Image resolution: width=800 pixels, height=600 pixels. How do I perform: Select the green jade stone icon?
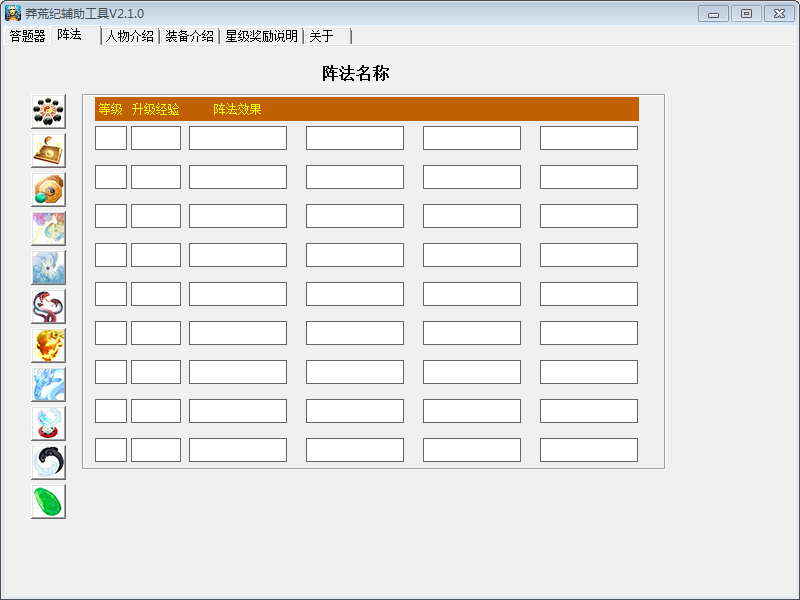[48, 501]
